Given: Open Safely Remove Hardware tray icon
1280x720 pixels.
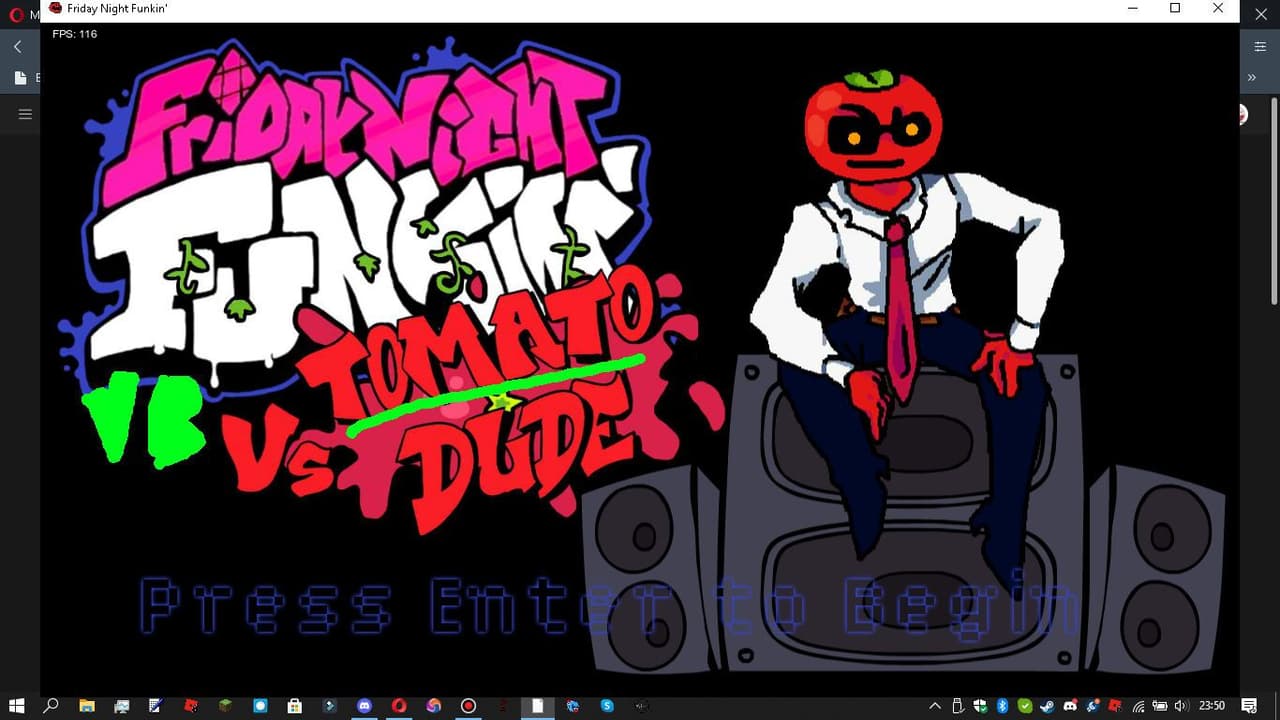Looking at the screenshot, I should [x=957, y=706].
